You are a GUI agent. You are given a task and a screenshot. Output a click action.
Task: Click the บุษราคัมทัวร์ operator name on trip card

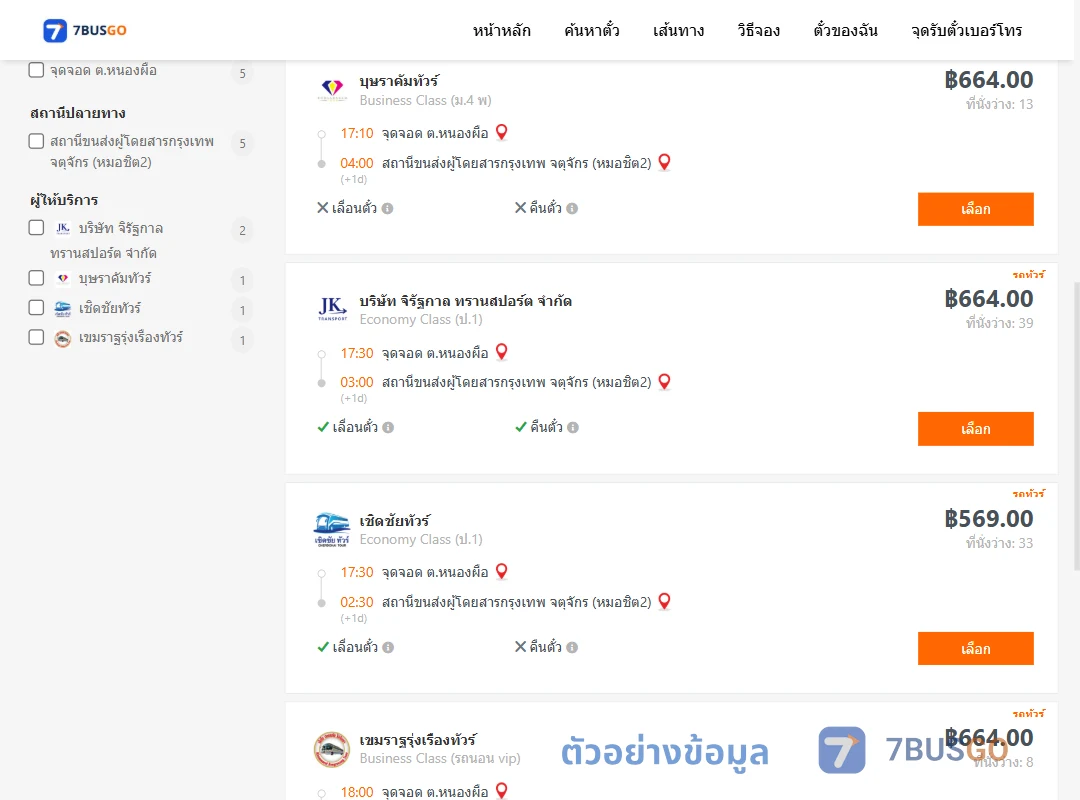click(399, 81)
